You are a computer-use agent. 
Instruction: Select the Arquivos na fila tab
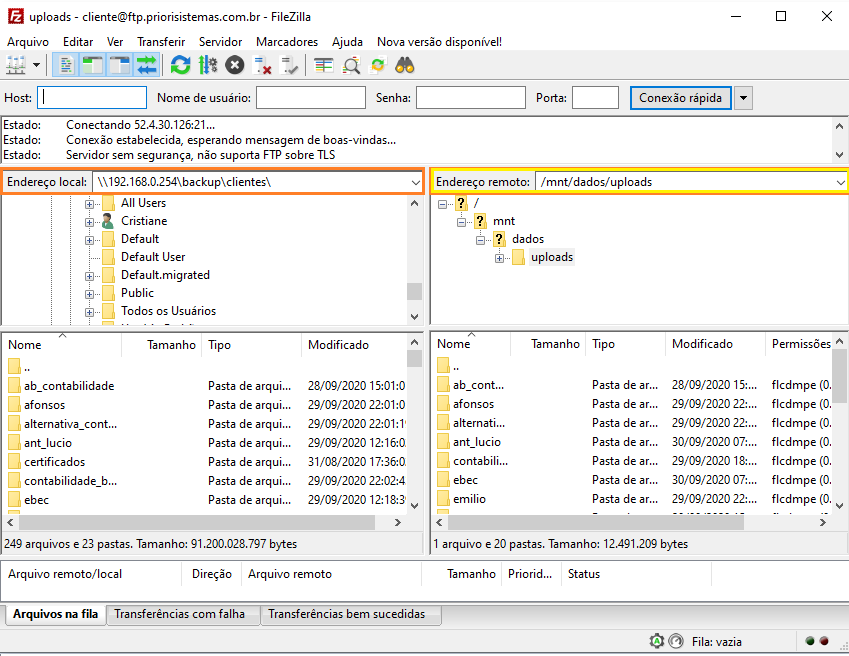[55, 614]
